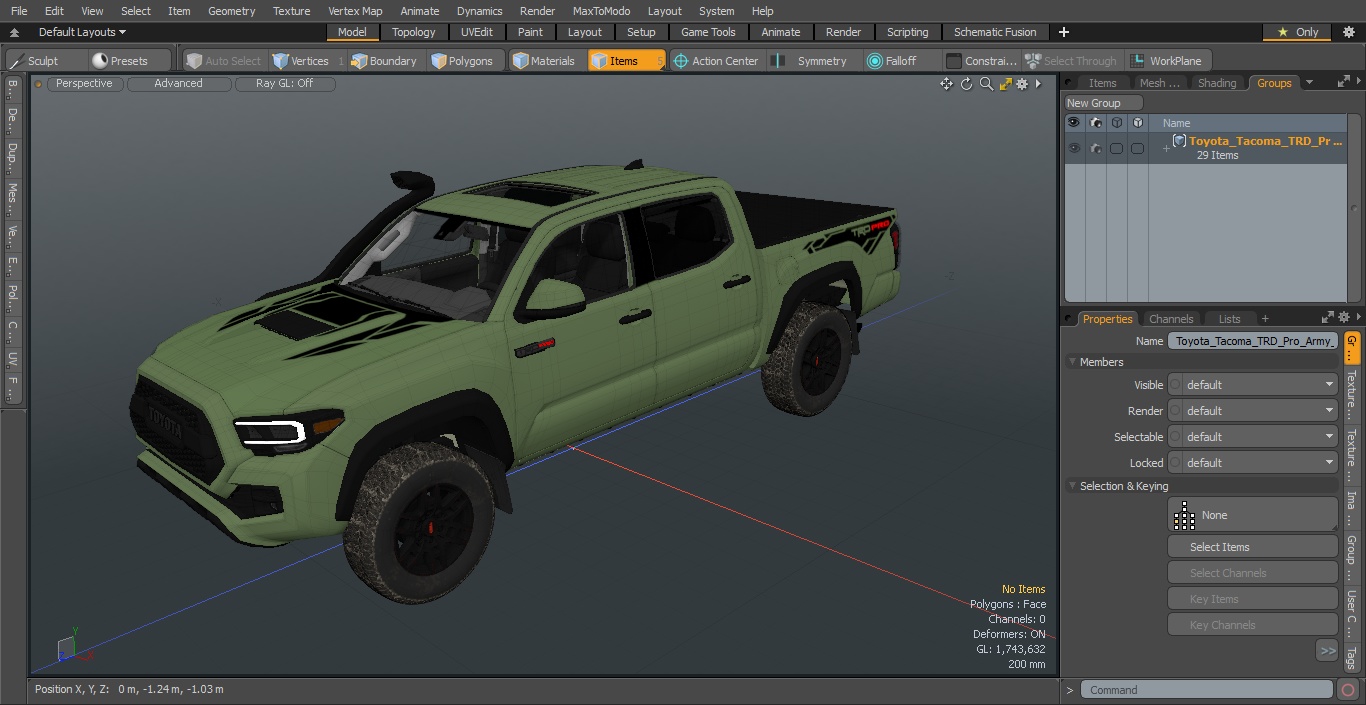
Task: Open the Action Center options
Action: pos(717,61)
